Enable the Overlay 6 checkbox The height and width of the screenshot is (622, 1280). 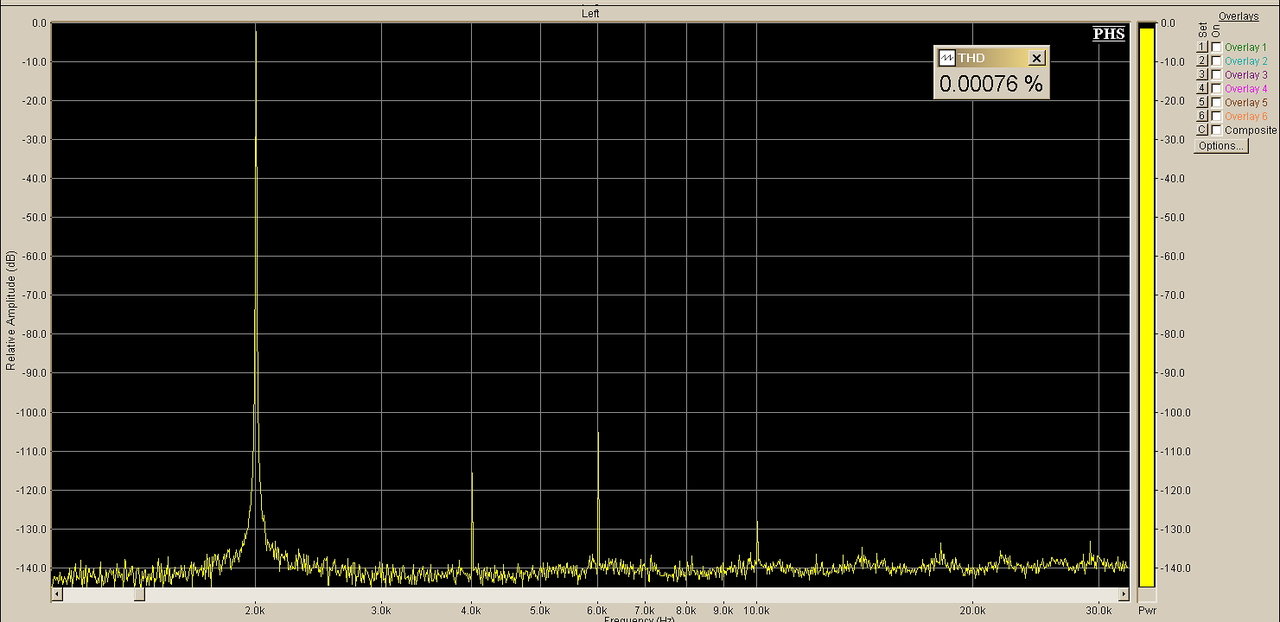tap(1216, 116)
